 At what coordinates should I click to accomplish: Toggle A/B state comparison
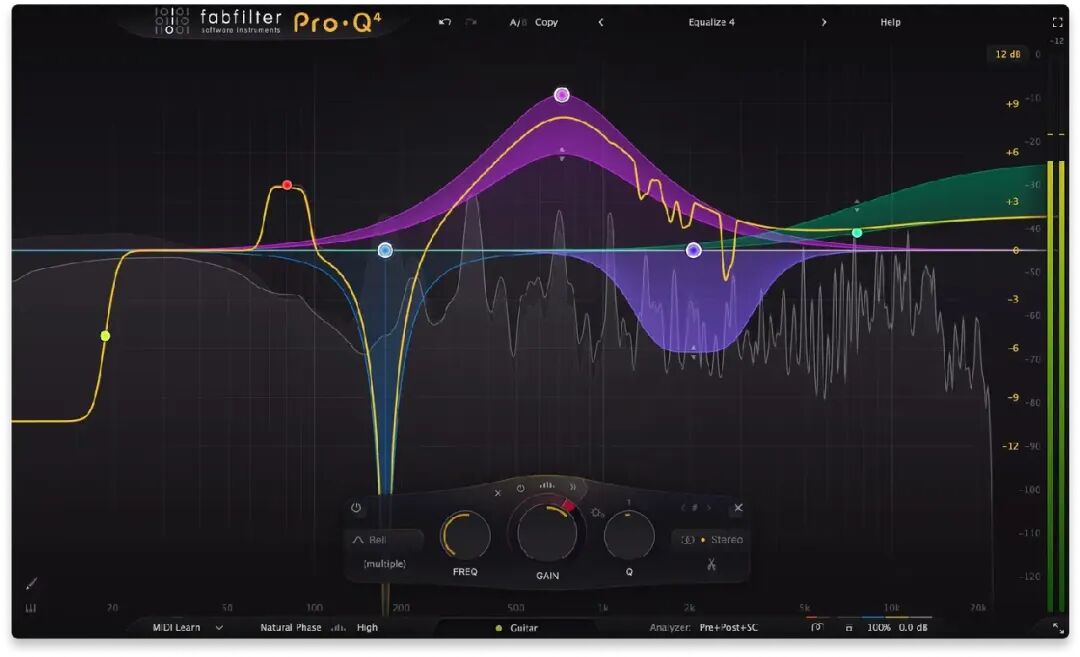click(517, 22)
